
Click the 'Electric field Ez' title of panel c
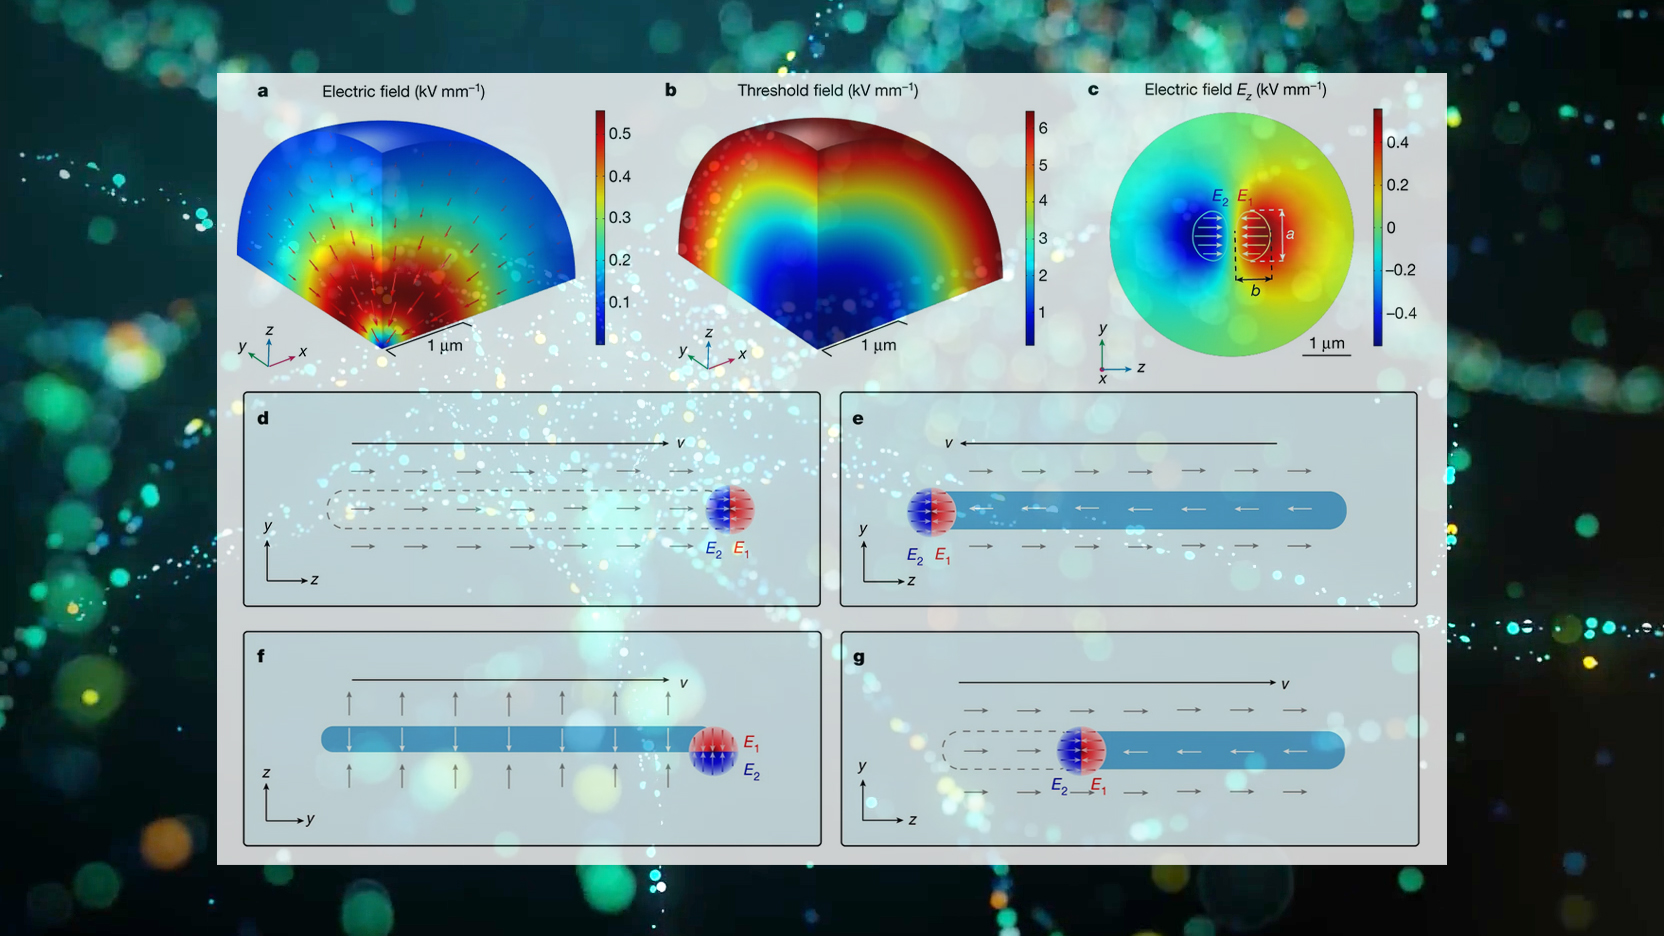[1234, 90]
